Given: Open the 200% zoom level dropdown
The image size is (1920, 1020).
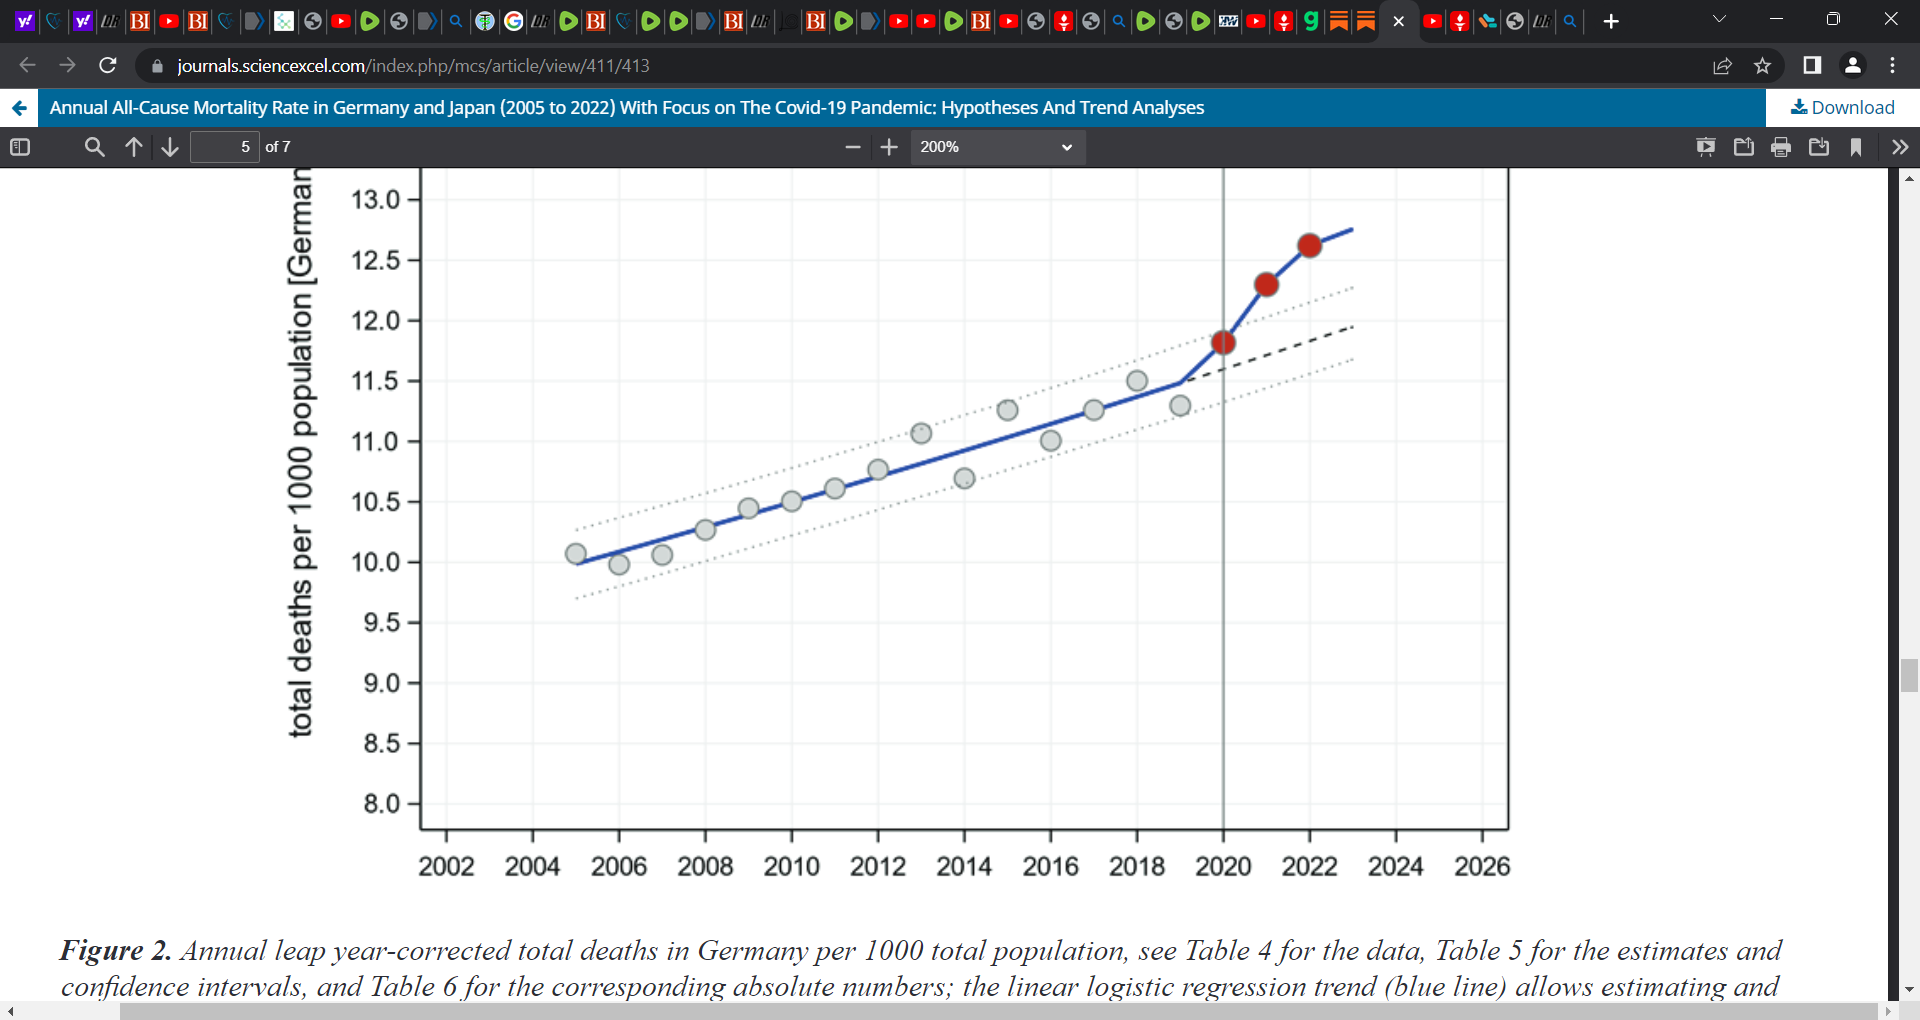Looking at the screenshot, I should [x=996, y=147].
